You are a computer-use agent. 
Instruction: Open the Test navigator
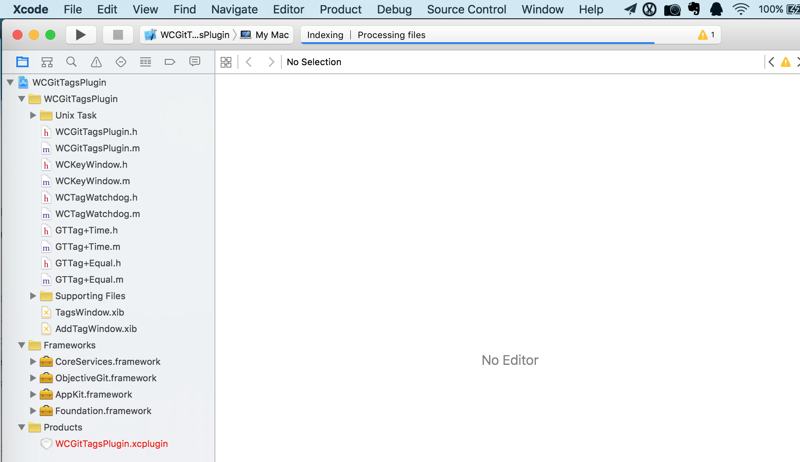120,62
